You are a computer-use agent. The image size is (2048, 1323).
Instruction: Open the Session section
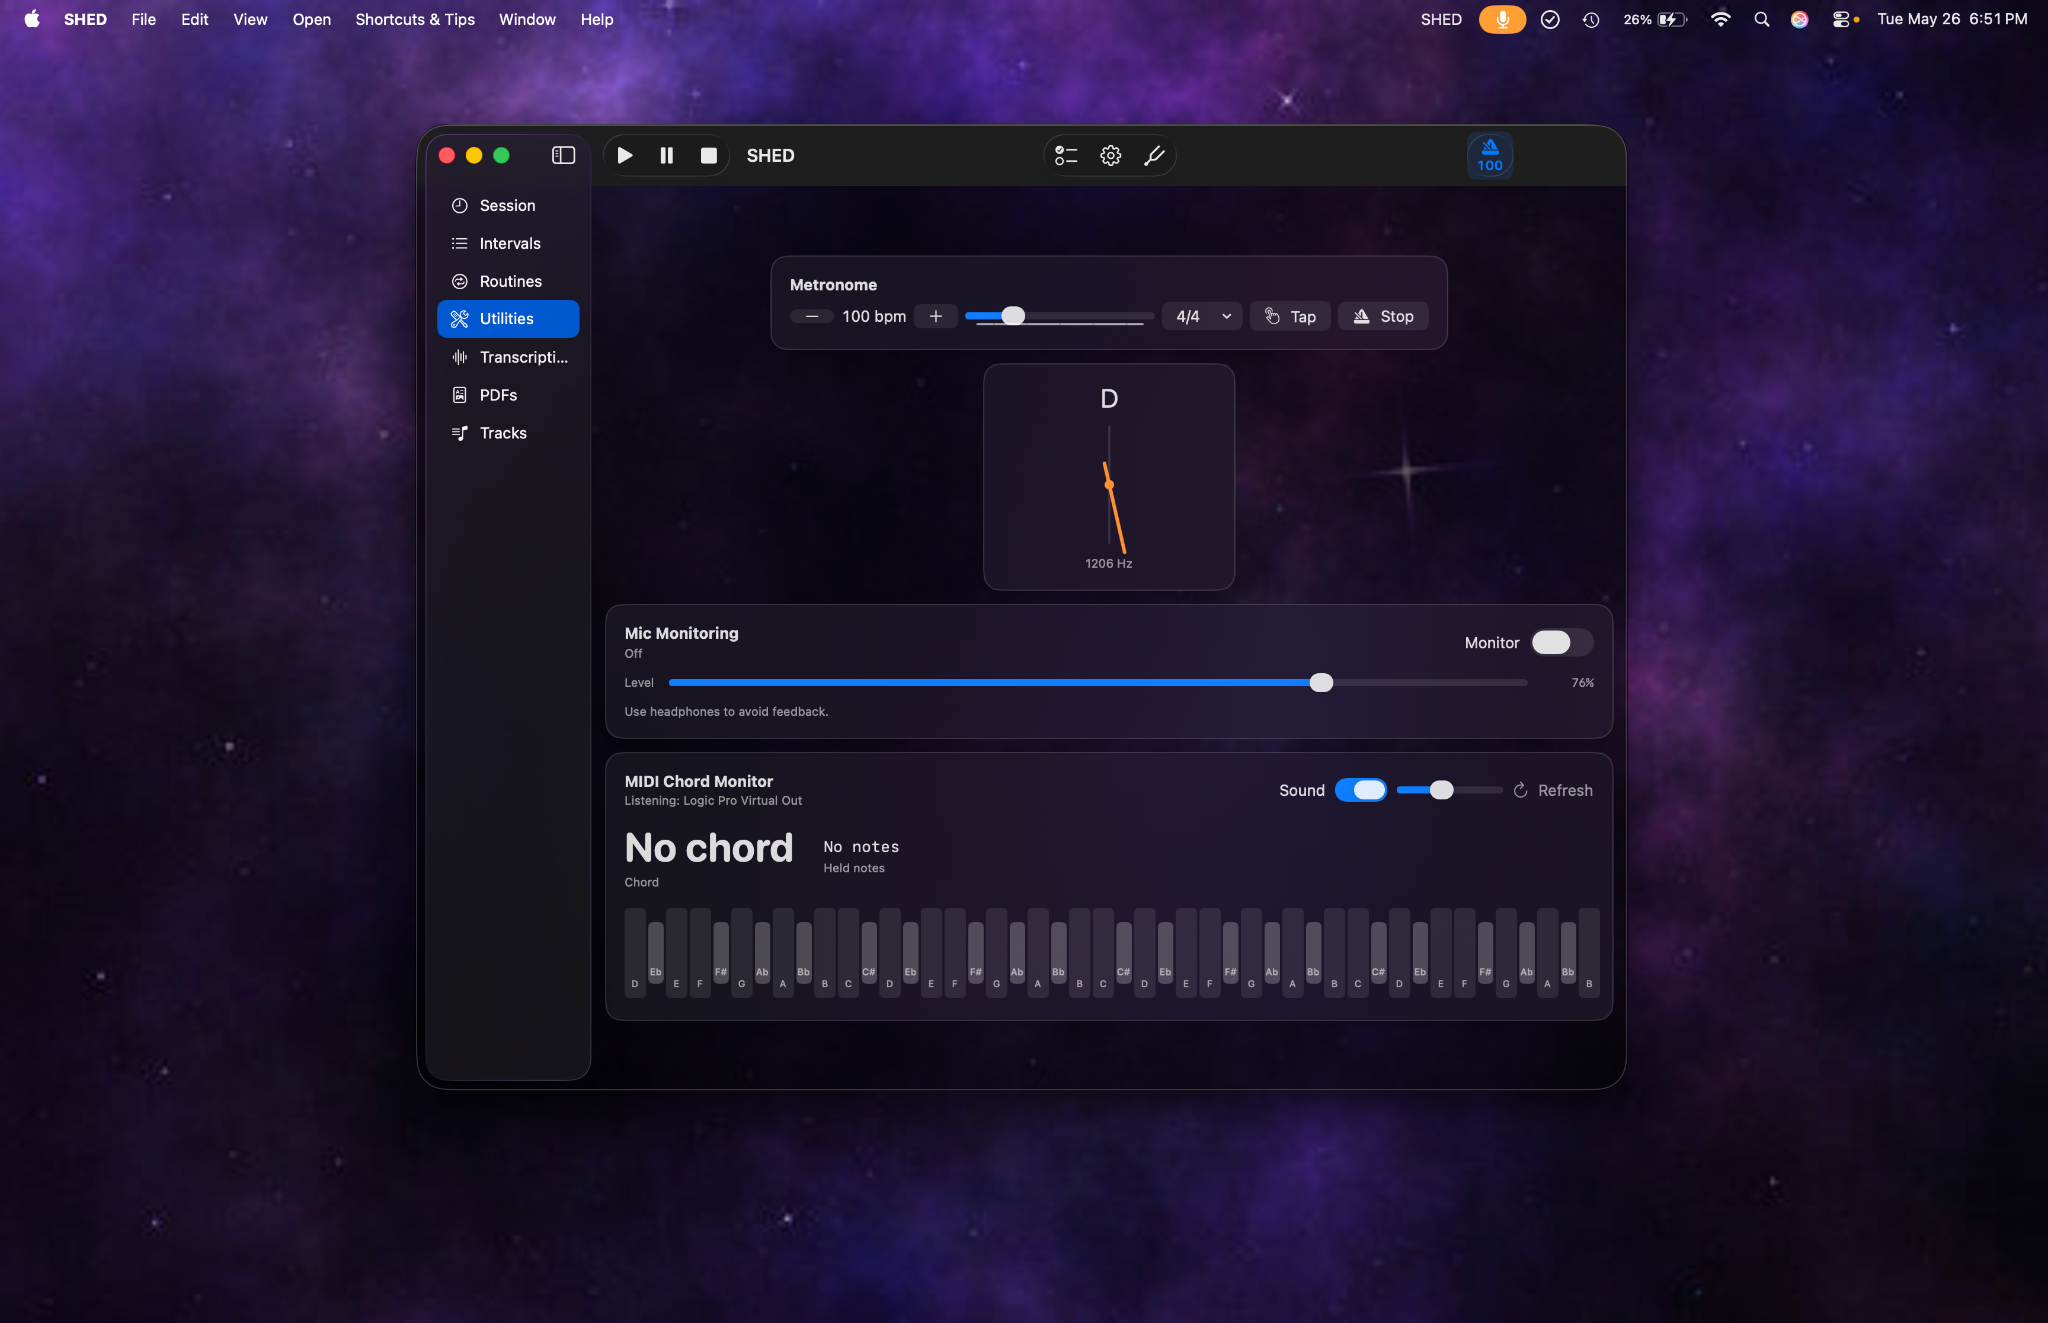[x=508, y=205]
